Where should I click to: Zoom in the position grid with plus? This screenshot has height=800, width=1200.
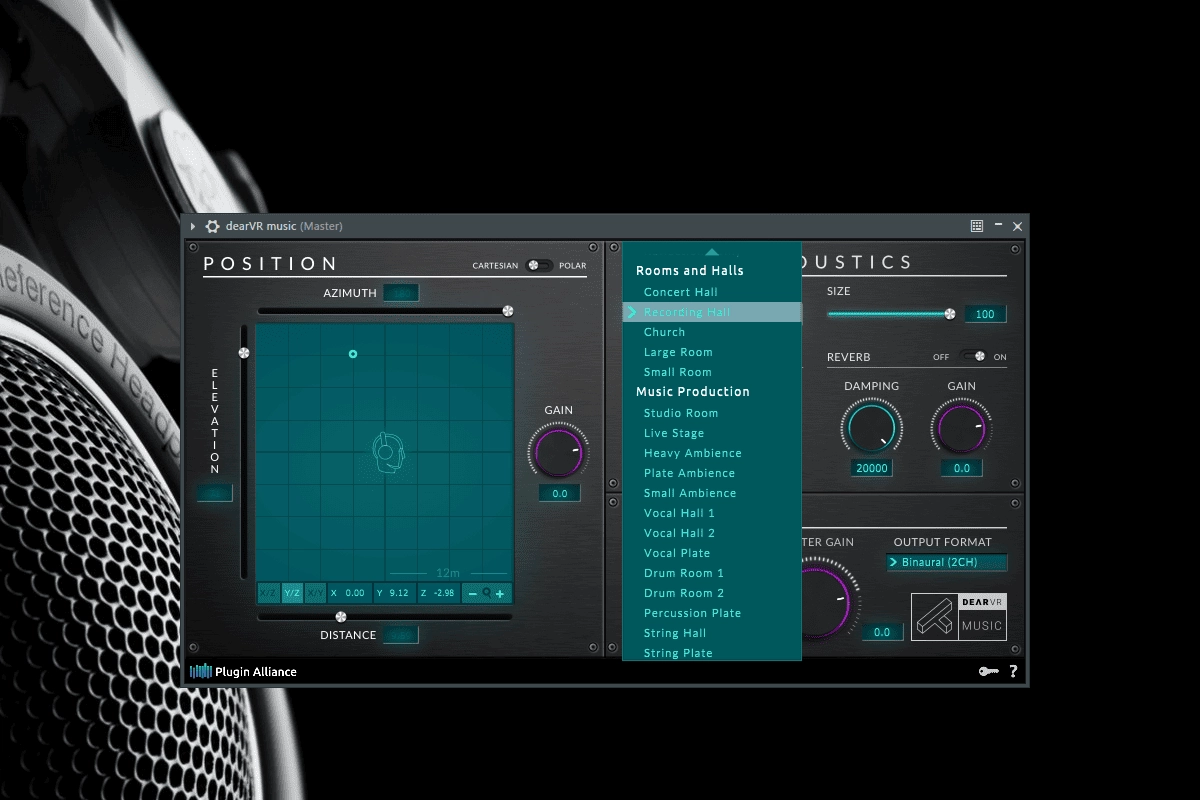point(500,594)
